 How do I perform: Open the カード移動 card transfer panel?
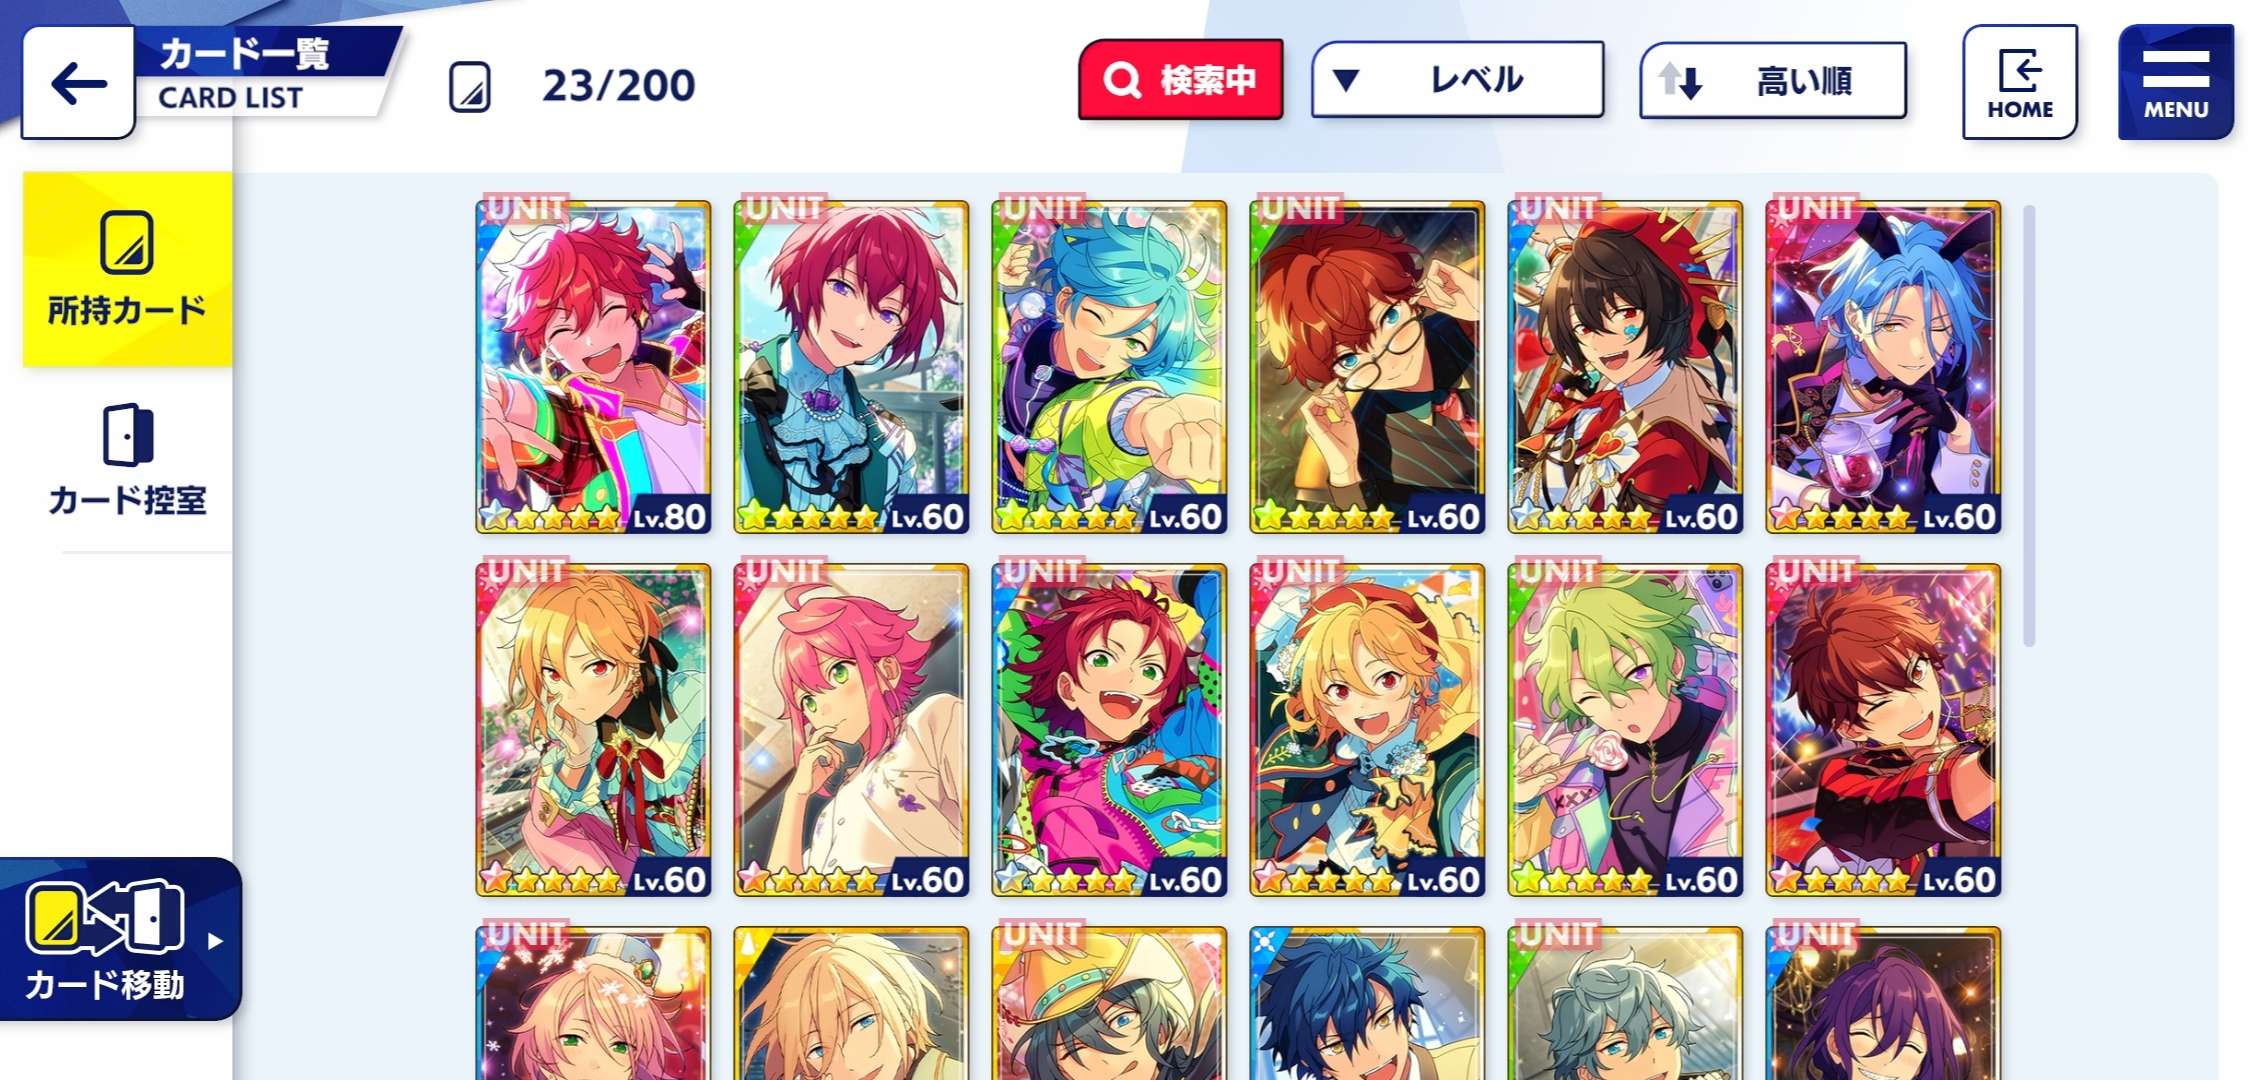(120, 938)
